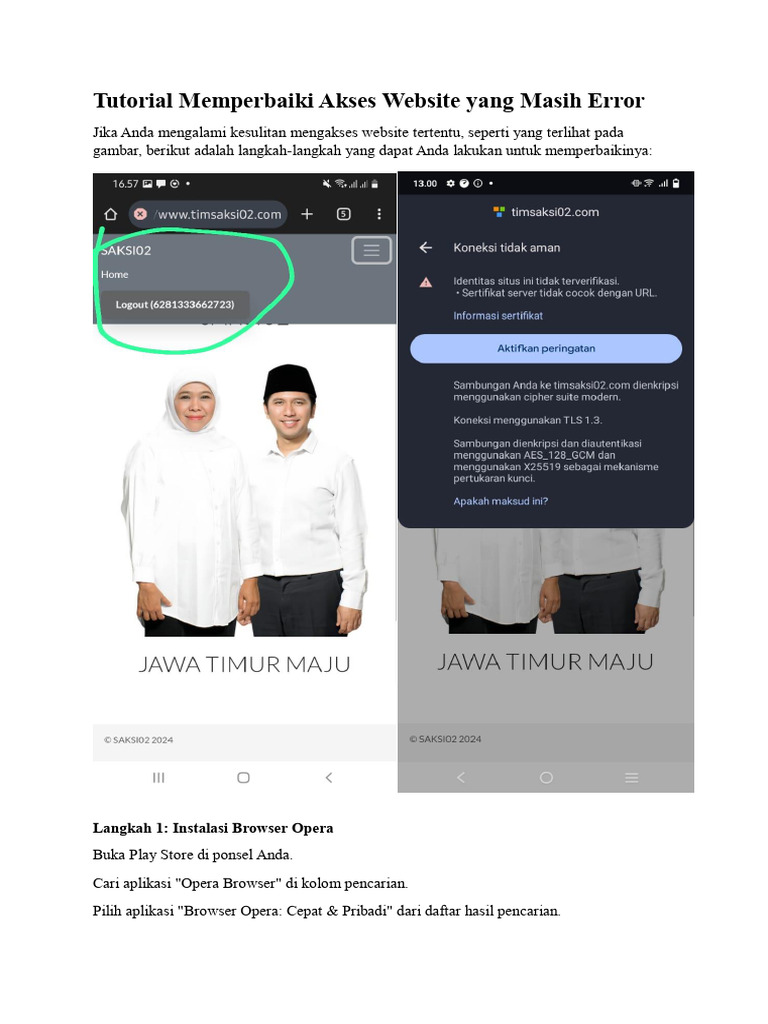Open a new tab with plus icon

(x=307, y=214)
